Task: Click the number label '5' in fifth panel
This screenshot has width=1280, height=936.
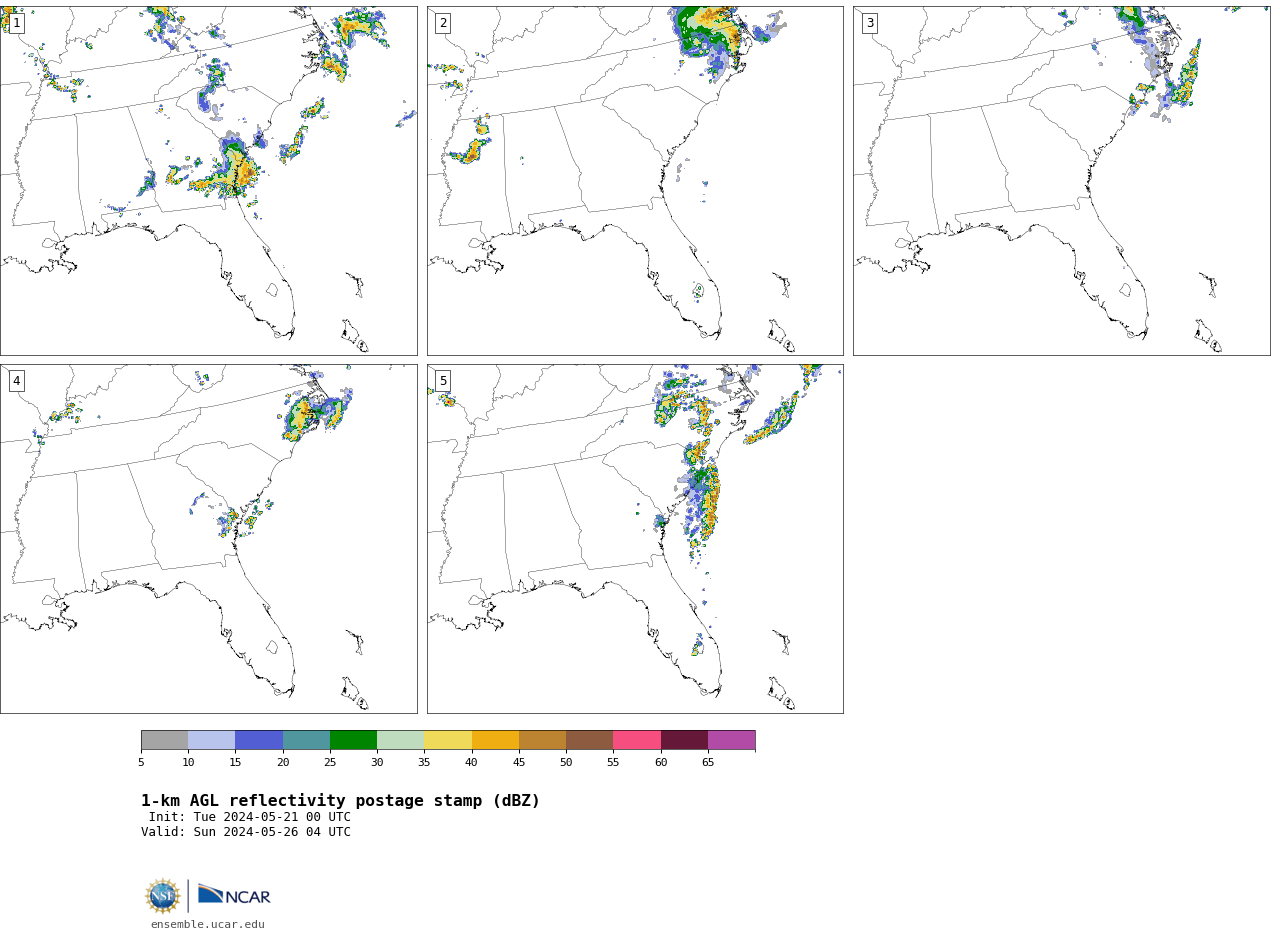Action: 443,381
